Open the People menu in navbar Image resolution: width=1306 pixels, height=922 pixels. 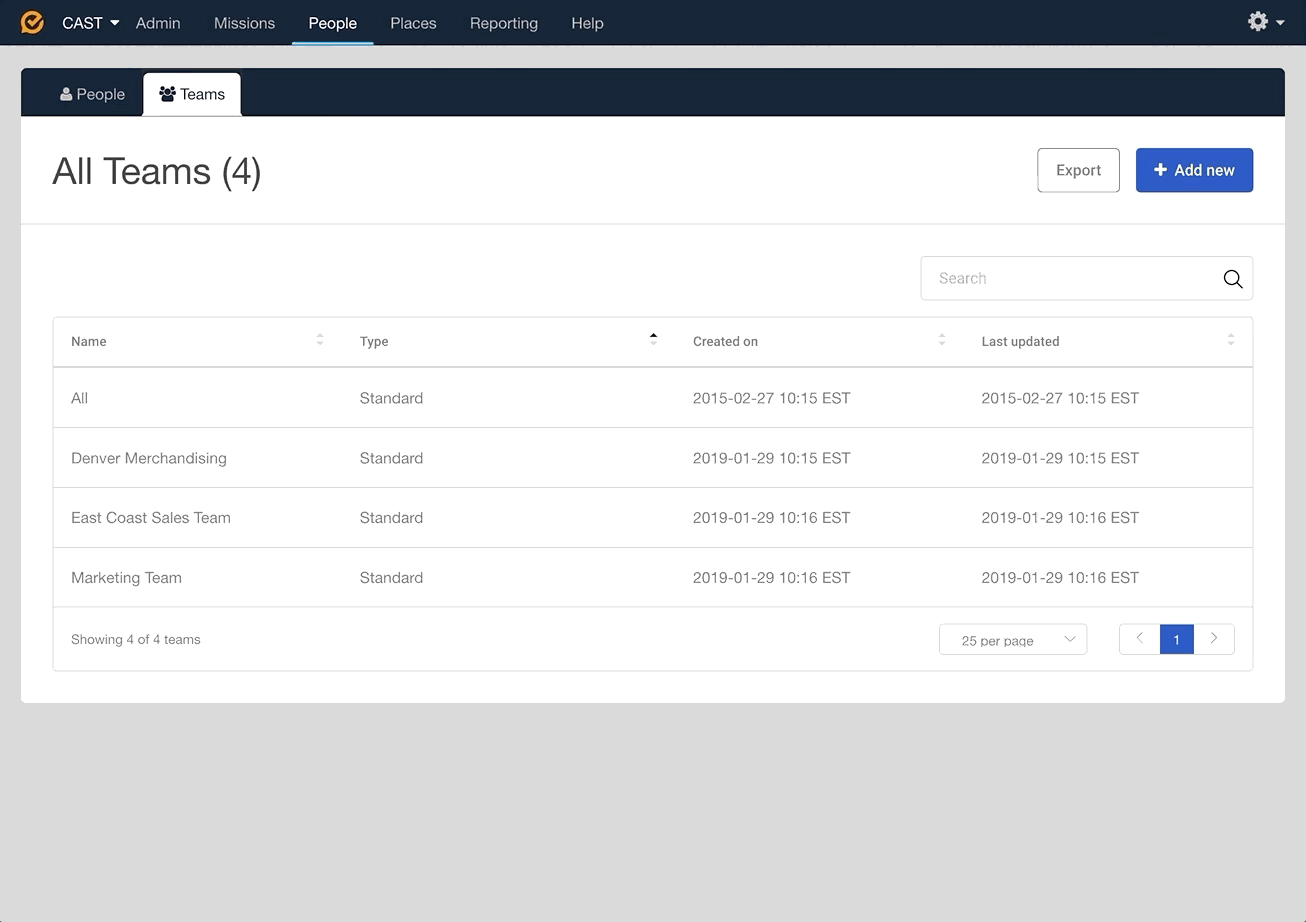pyautogui.click(x=333, y=23)
